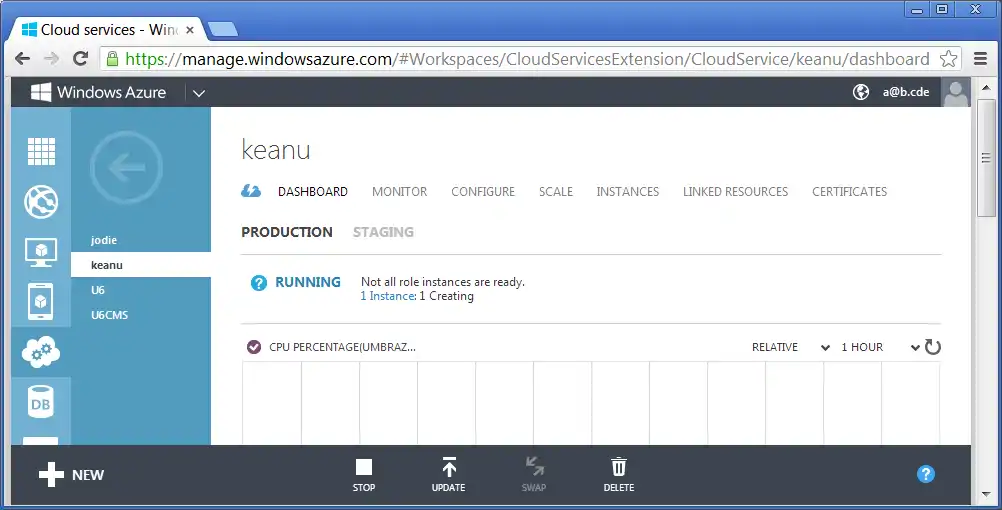Click the blue question status icon beside RUNNING
Viewport: 1002px width, 510px height.
click(x=258, y=282)
